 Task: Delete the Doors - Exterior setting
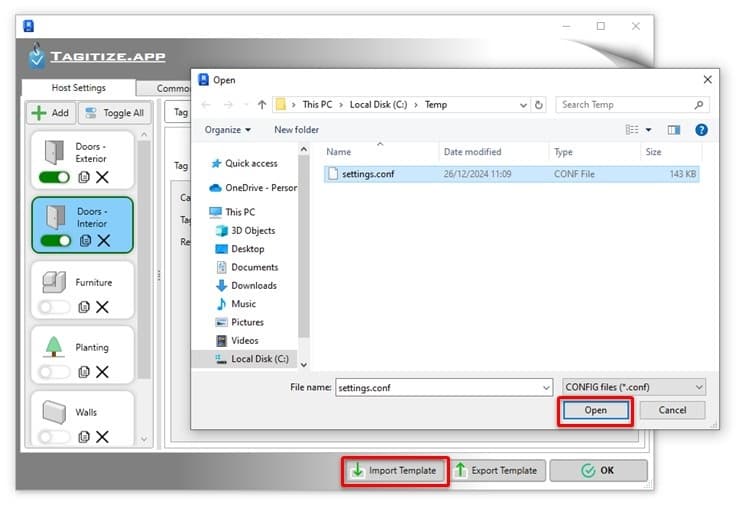tap(102, 177)
